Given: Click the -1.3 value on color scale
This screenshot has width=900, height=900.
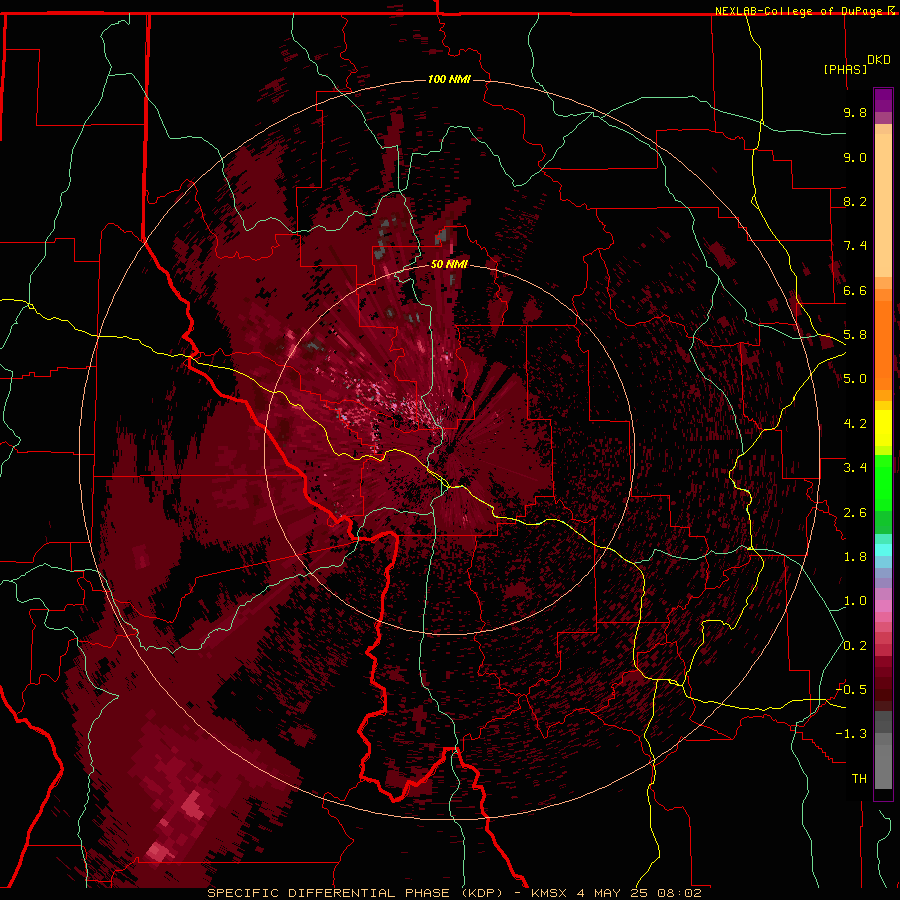Looking at the screenshot, I should coord(851,734).
